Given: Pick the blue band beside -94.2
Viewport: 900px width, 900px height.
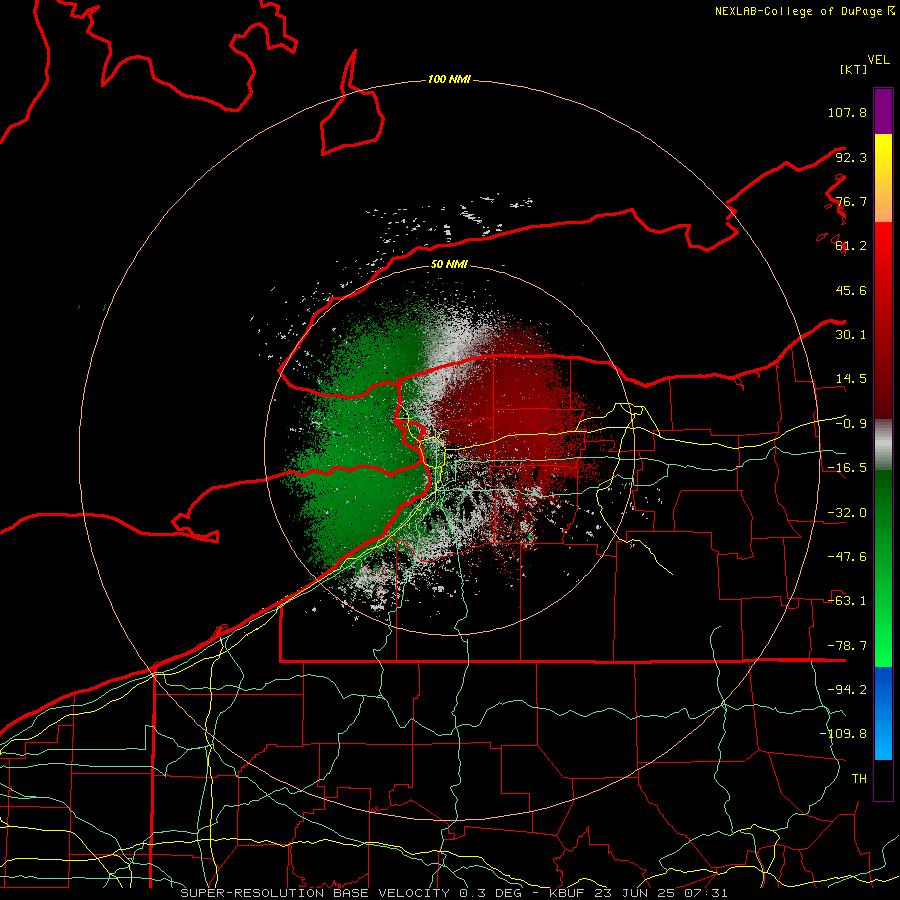Looking at the screenshot, I should (883, 713).
